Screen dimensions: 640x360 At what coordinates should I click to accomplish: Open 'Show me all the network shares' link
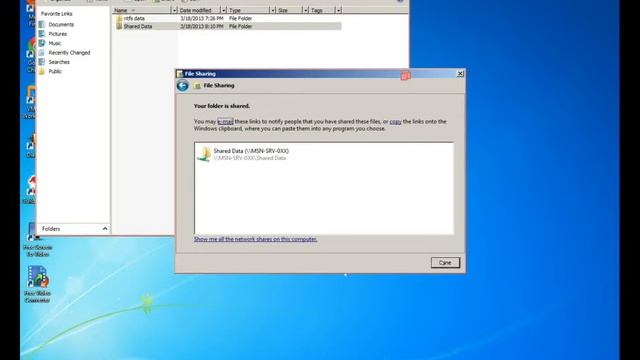pyautogui.click(x=256, y=239)
